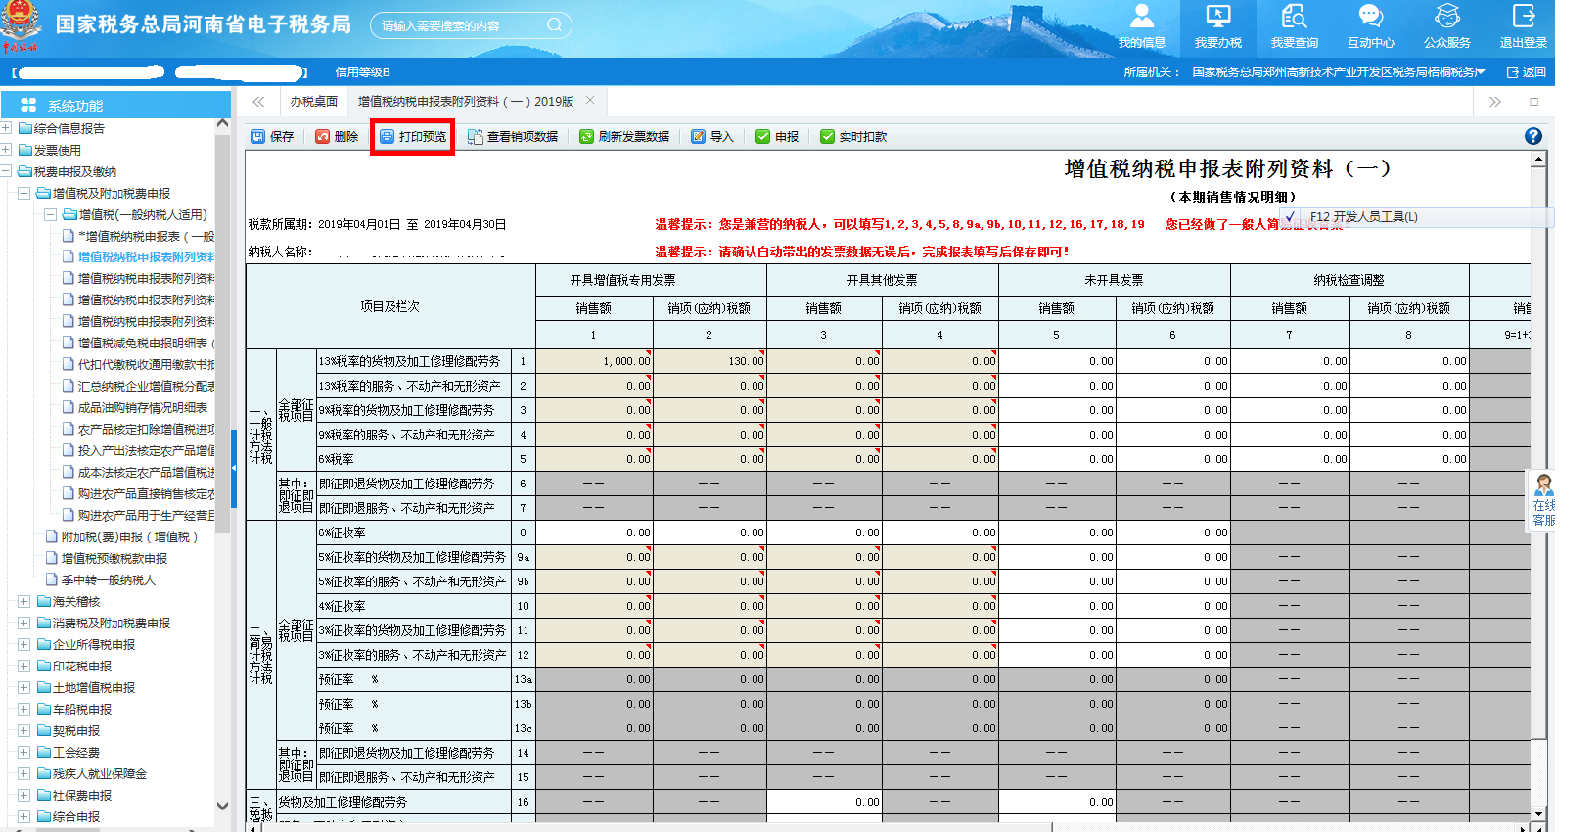Click the blue help question mark icon

click(x=1533, y=136)
